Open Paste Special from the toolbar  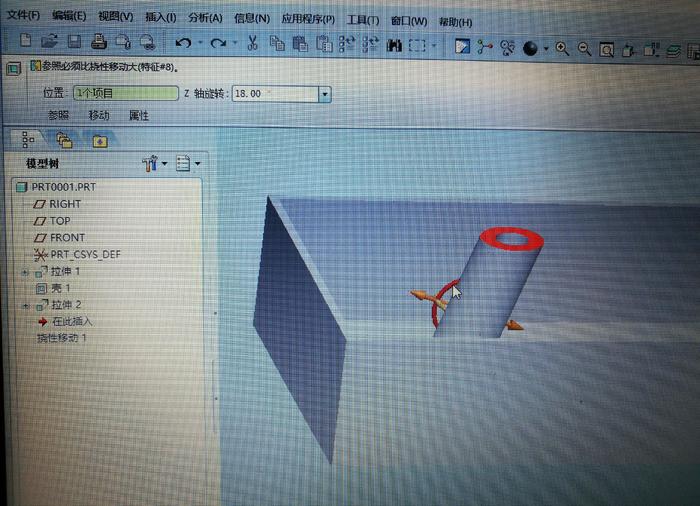(325, 44)
